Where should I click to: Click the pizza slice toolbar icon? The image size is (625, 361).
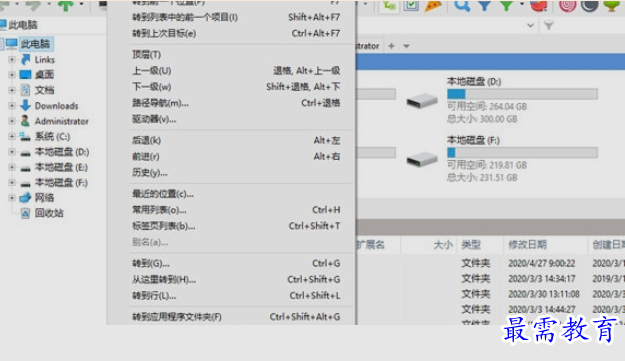(x=433, y=5)
